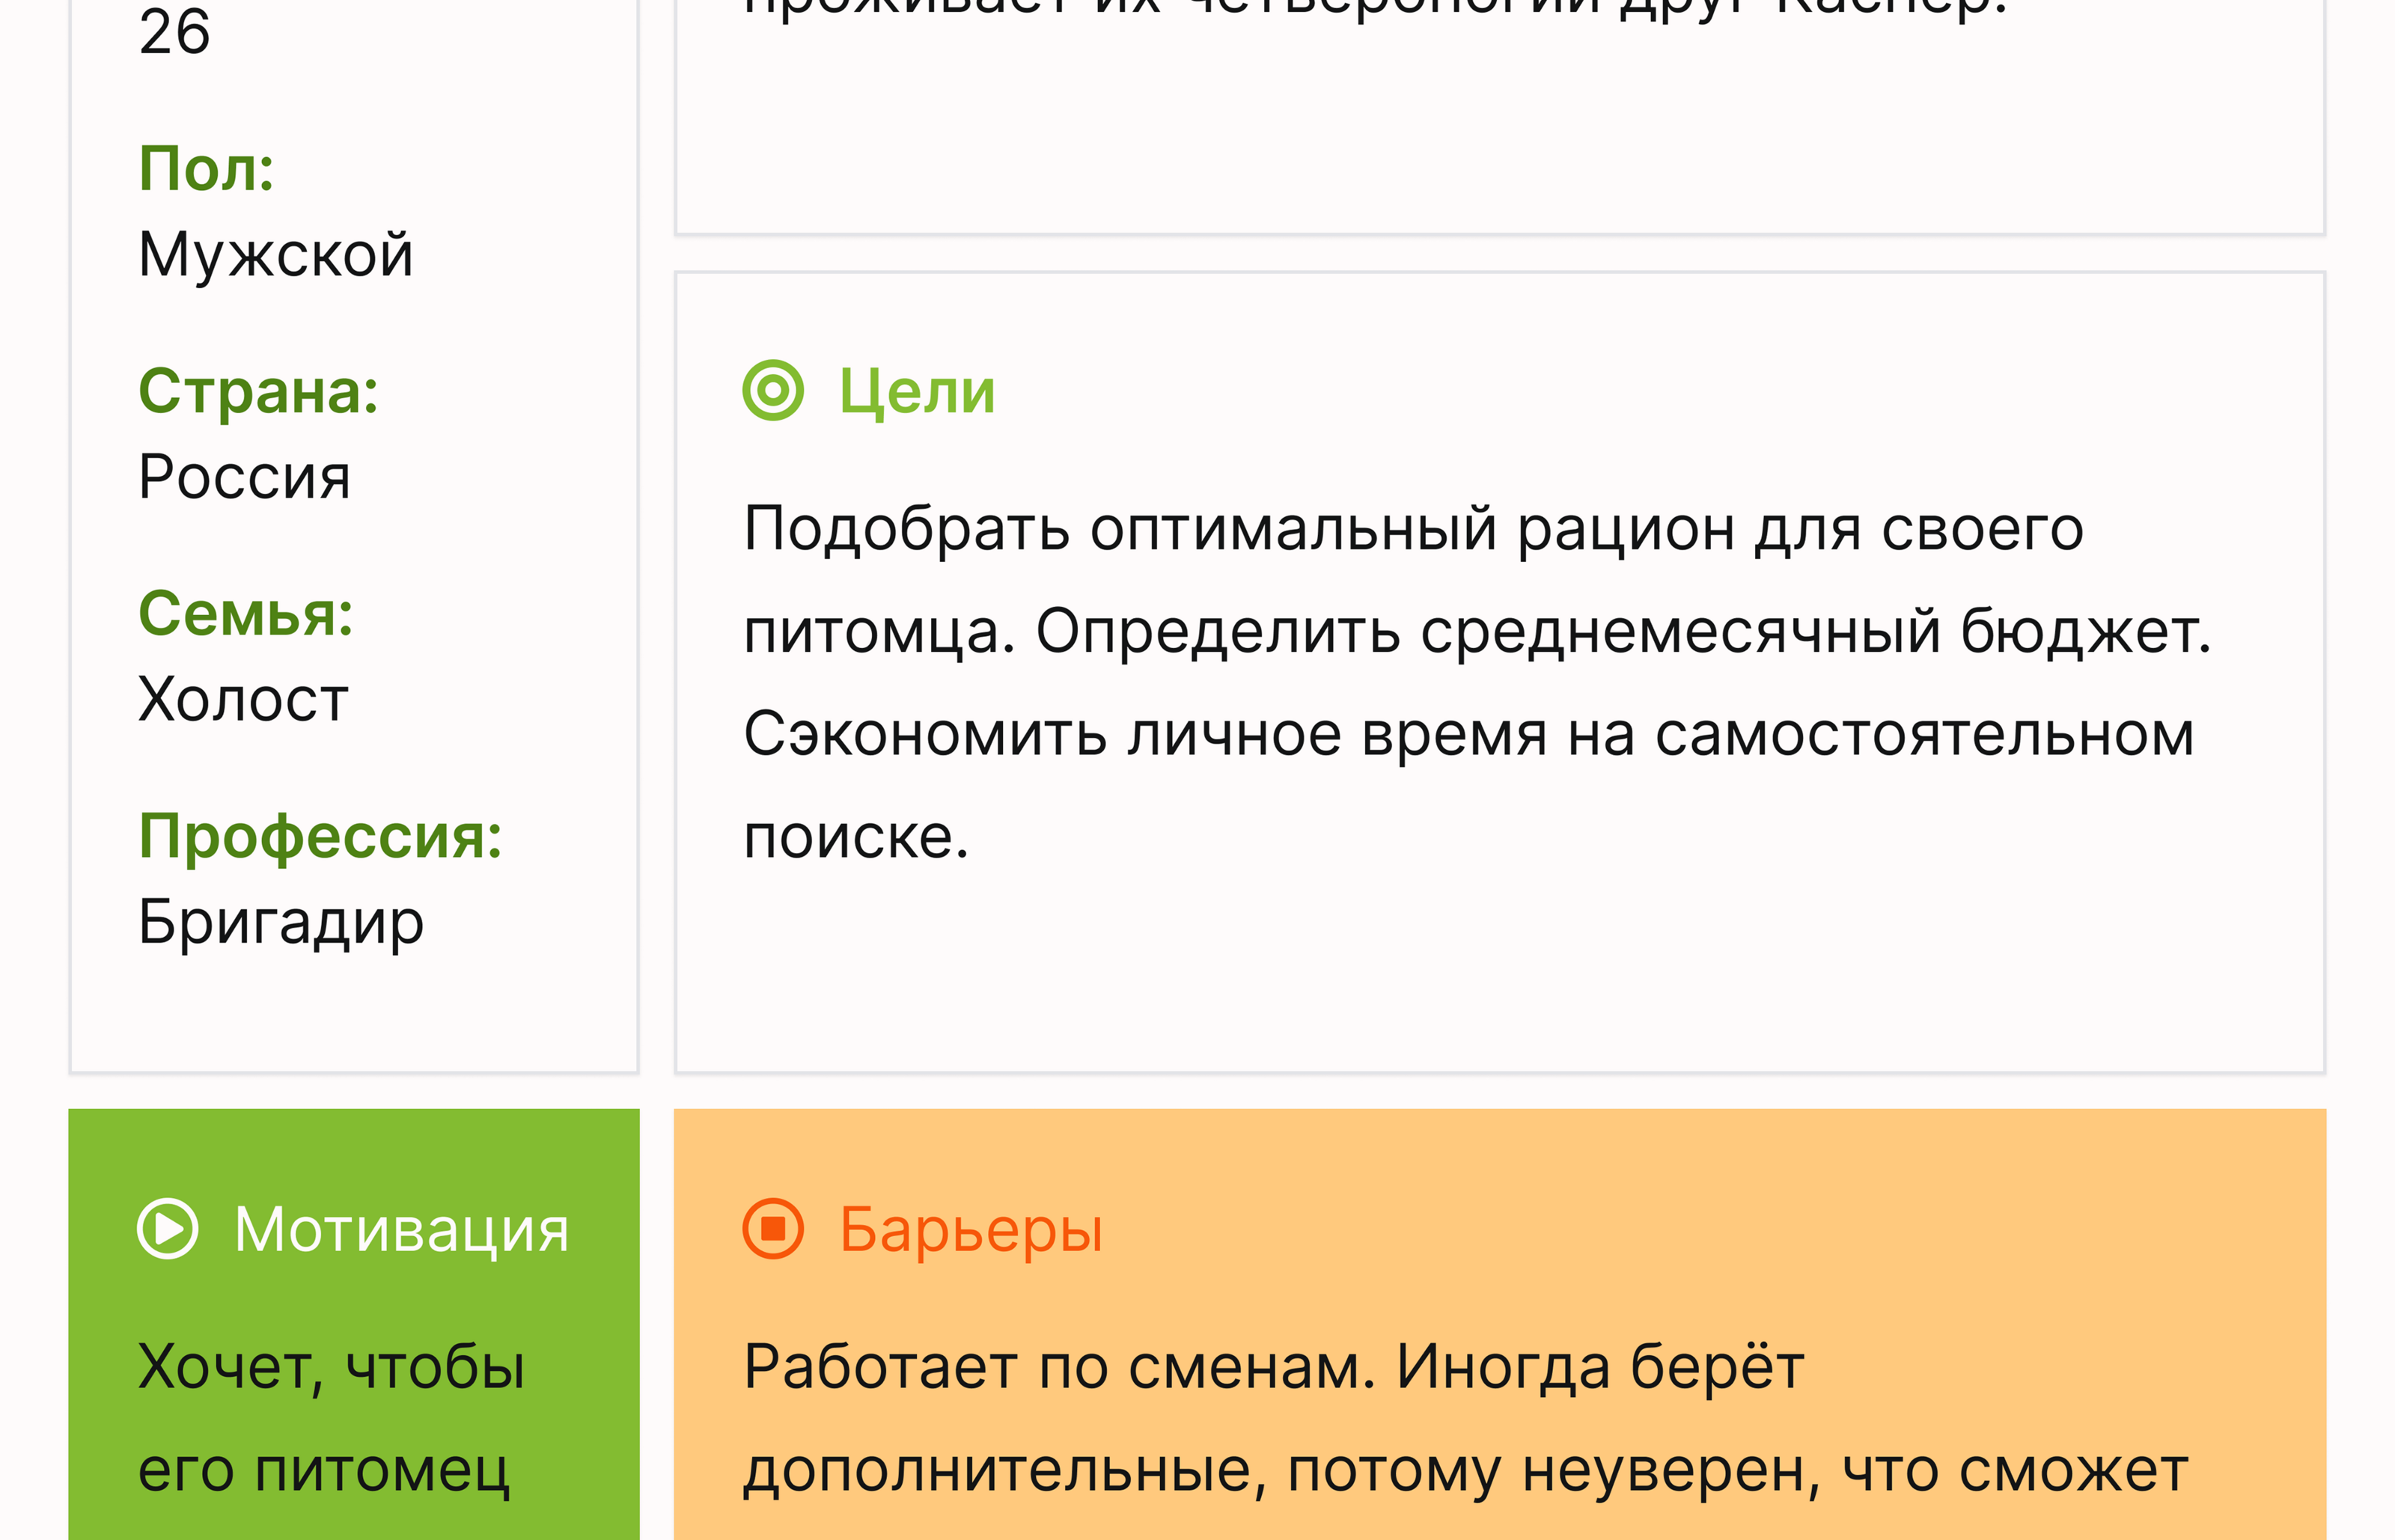Click the Россия value
Viewport: 2395px width, 1540px height.
point(244,476)
